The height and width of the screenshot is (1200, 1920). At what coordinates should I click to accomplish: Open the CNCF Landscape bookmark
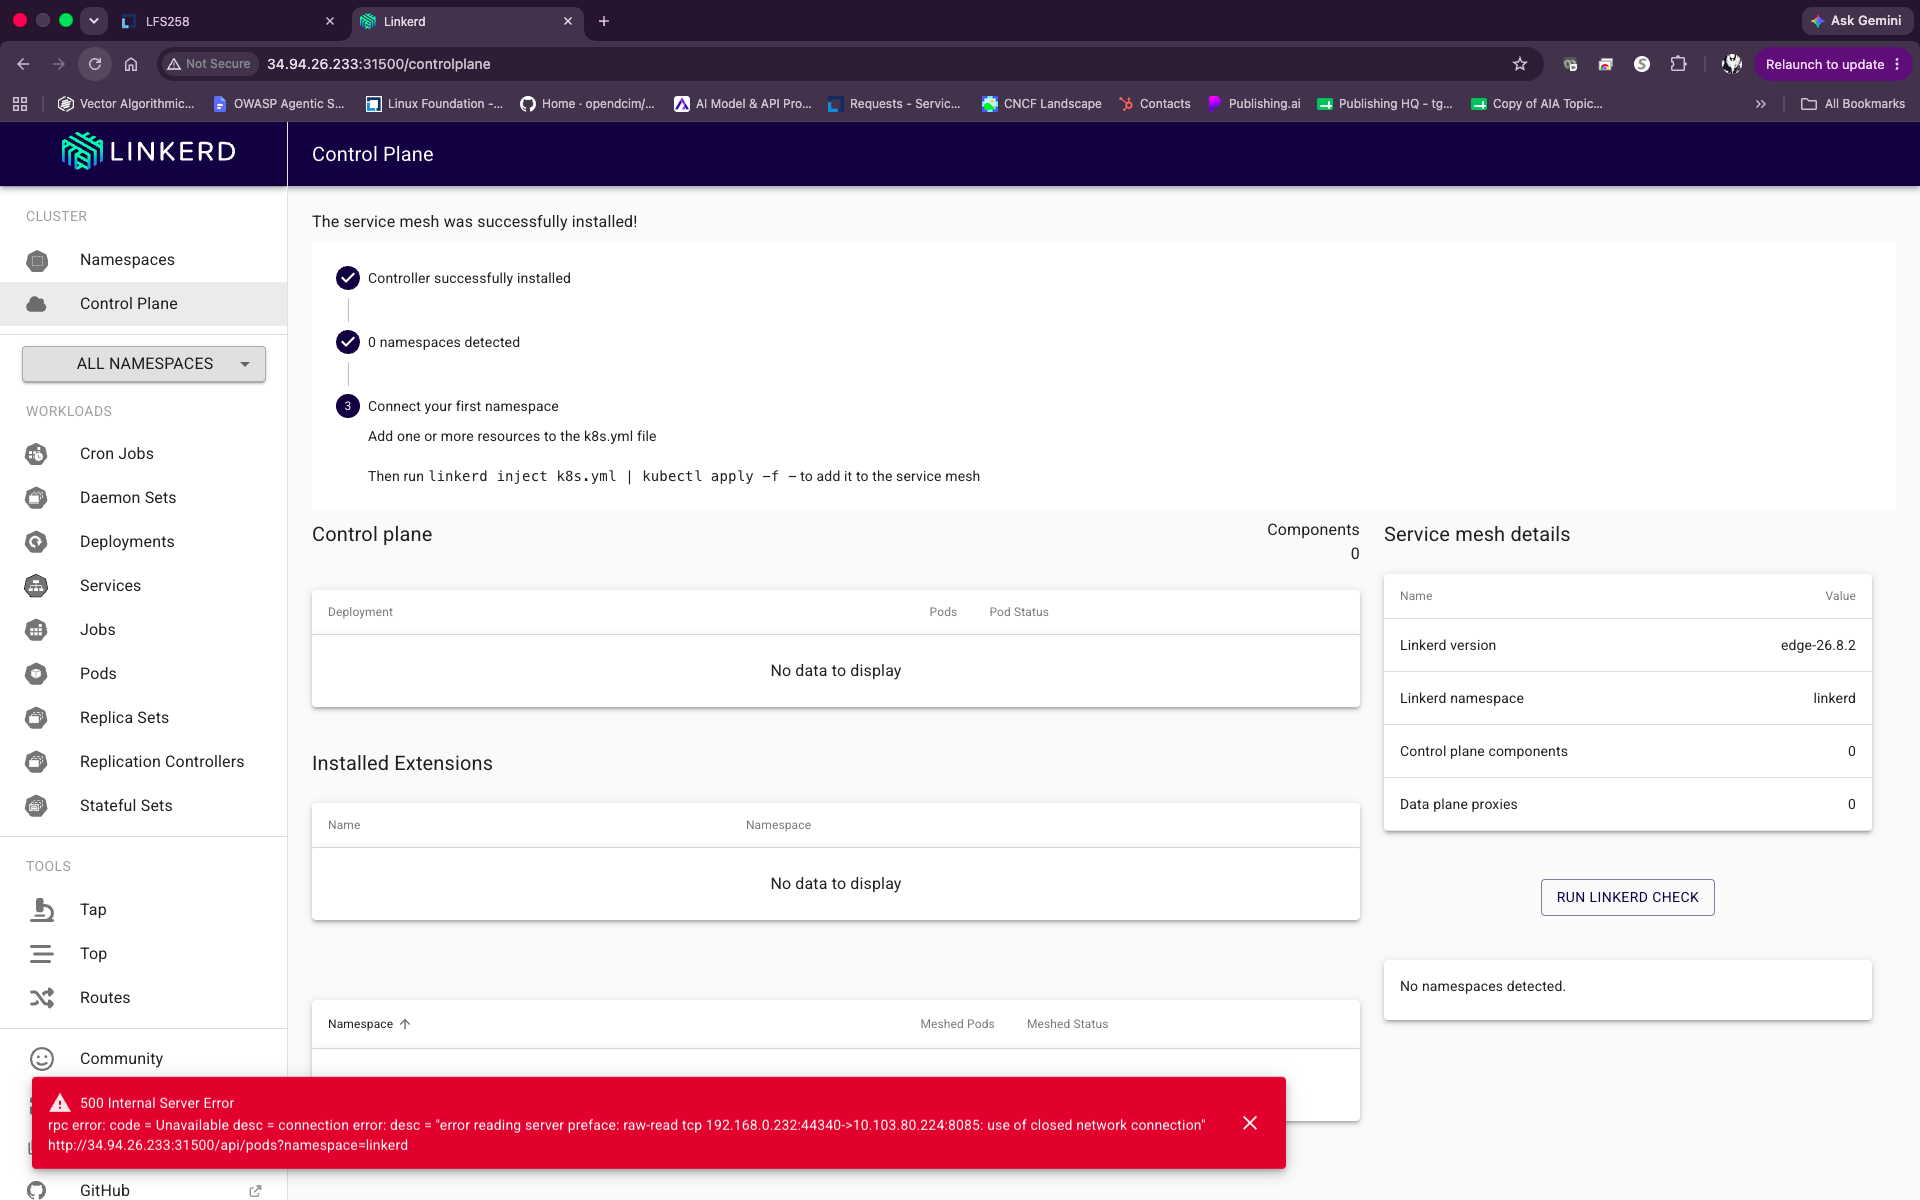pos(1041,104)
